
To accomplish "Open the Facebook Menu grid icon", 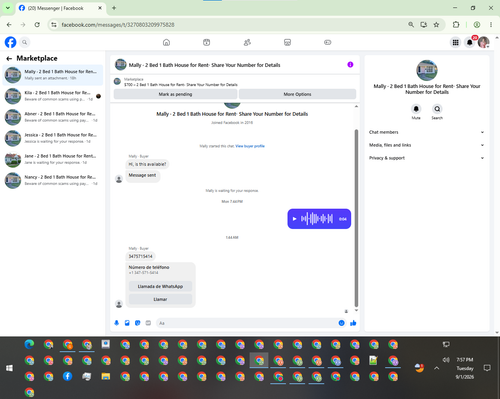I will tap(455, 42).
